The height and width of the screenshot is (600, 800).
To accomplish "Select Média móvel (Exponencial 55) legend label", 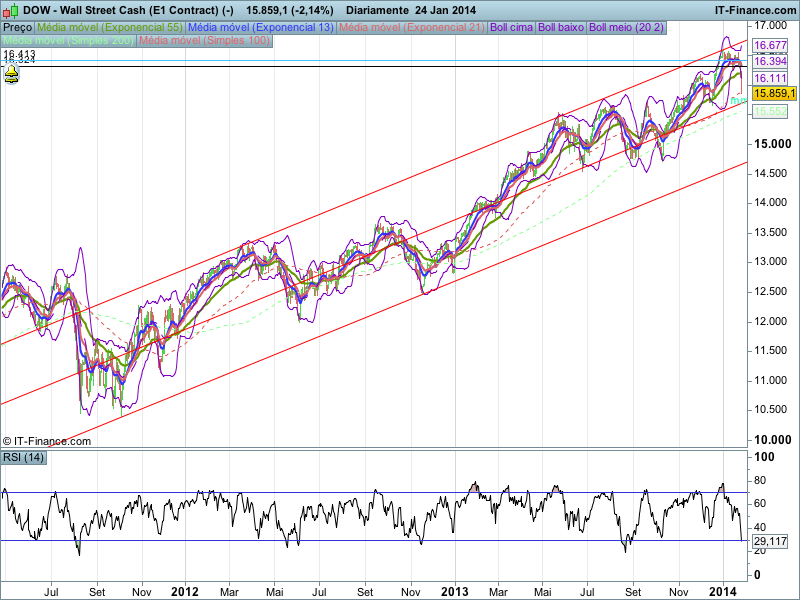I will tap(110, 28).
